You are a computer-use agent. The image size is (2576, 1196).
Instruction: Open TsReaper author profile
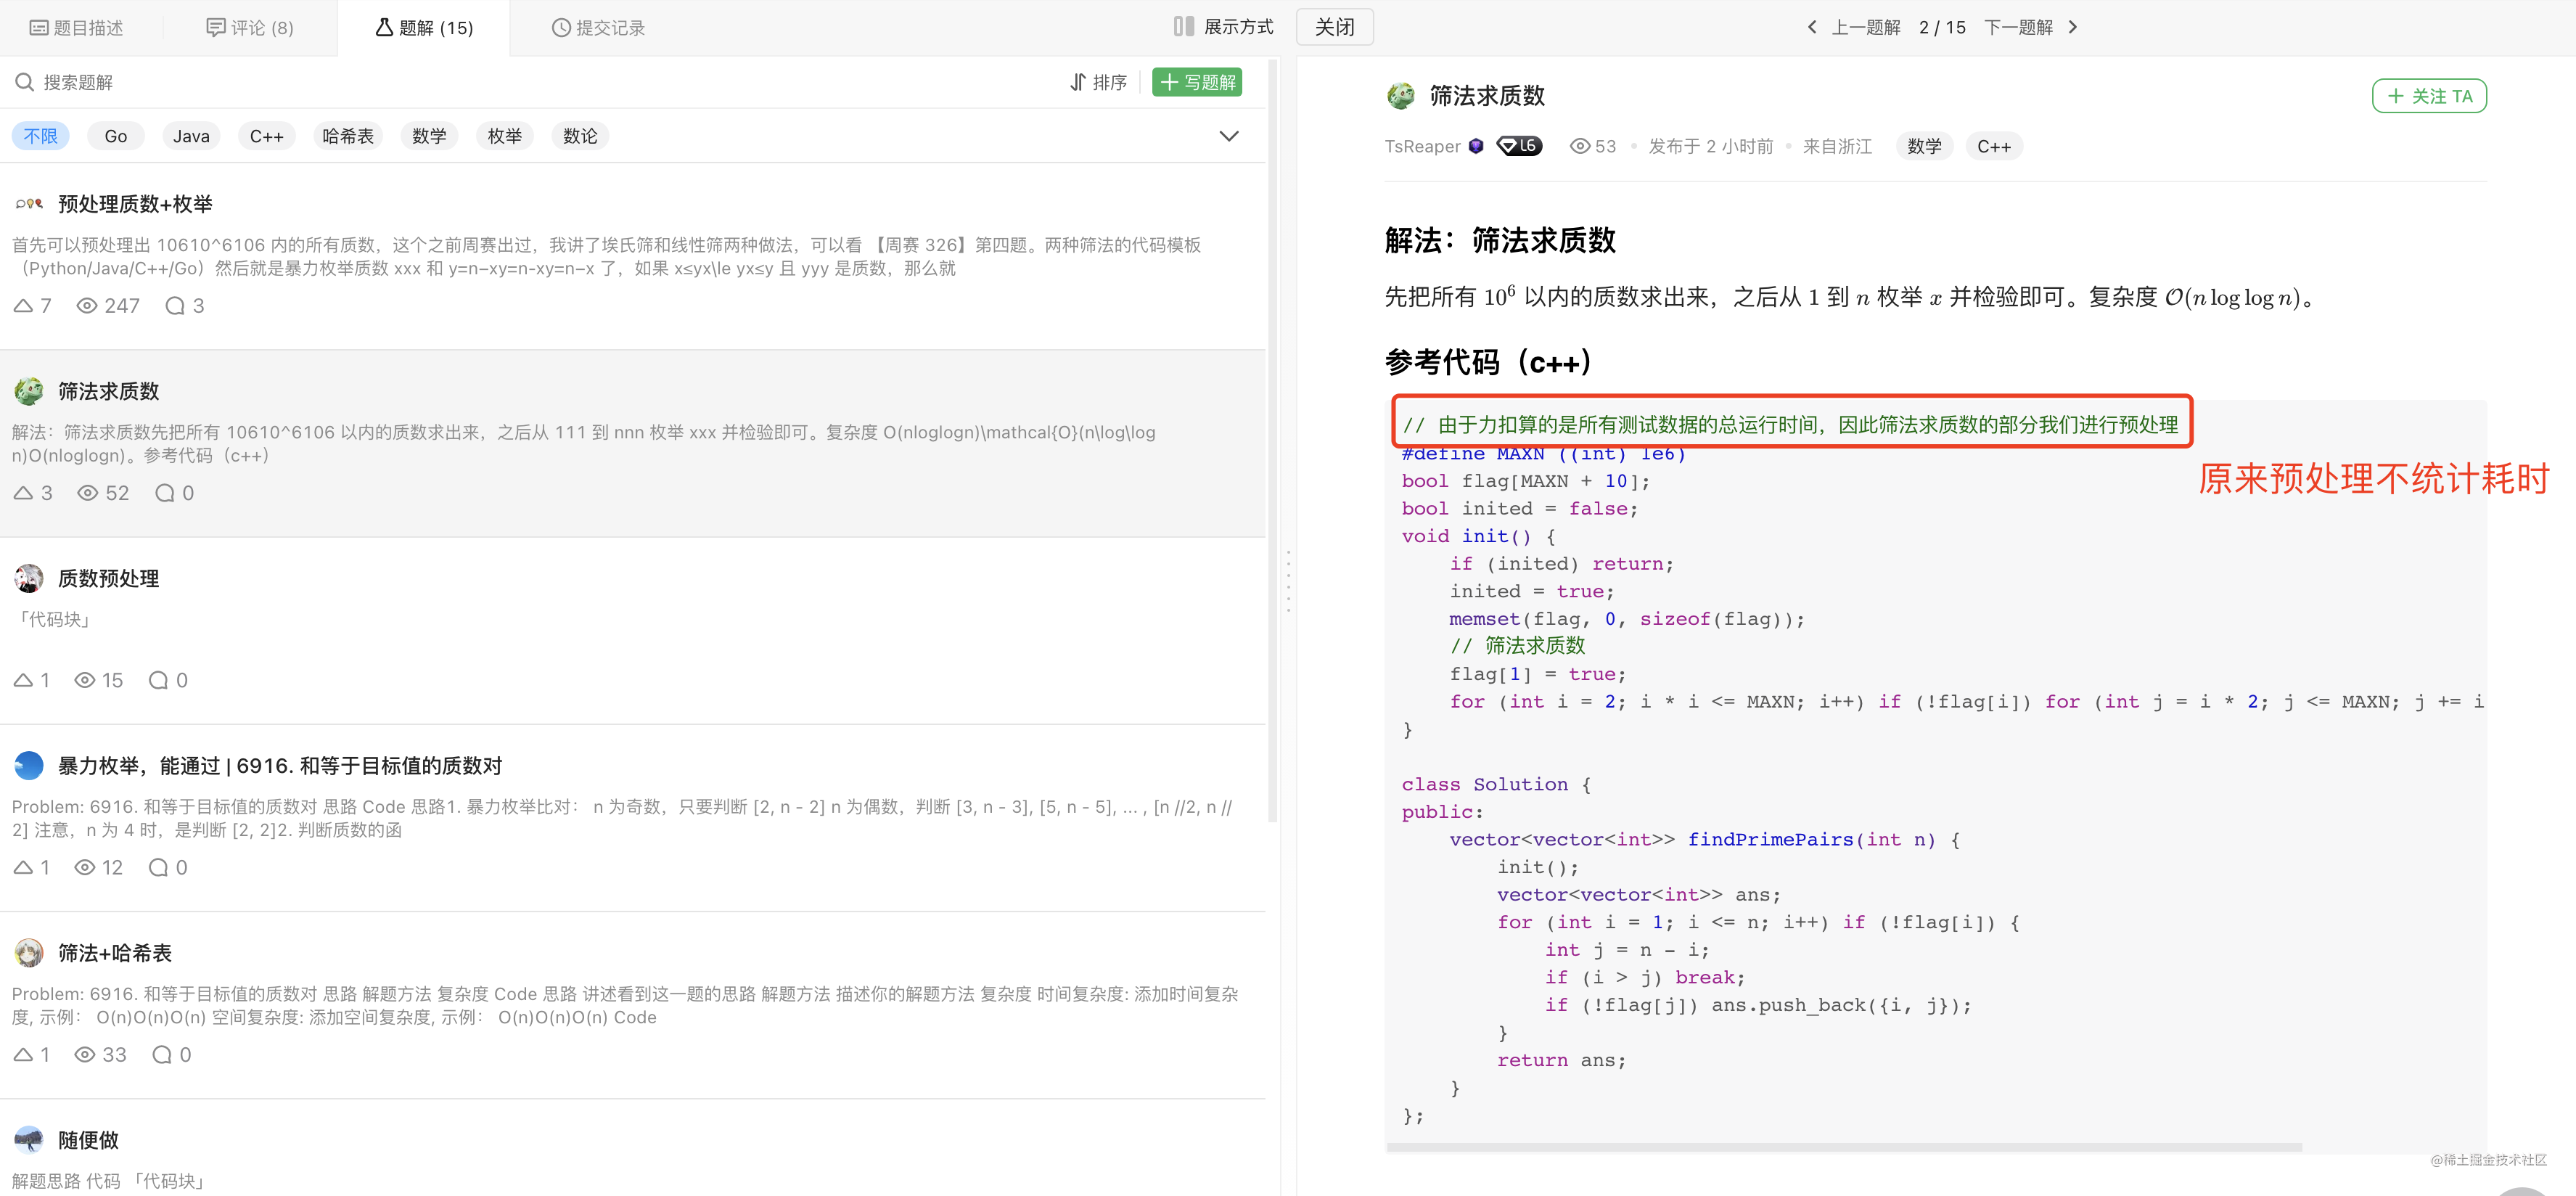click(1422, 147)
